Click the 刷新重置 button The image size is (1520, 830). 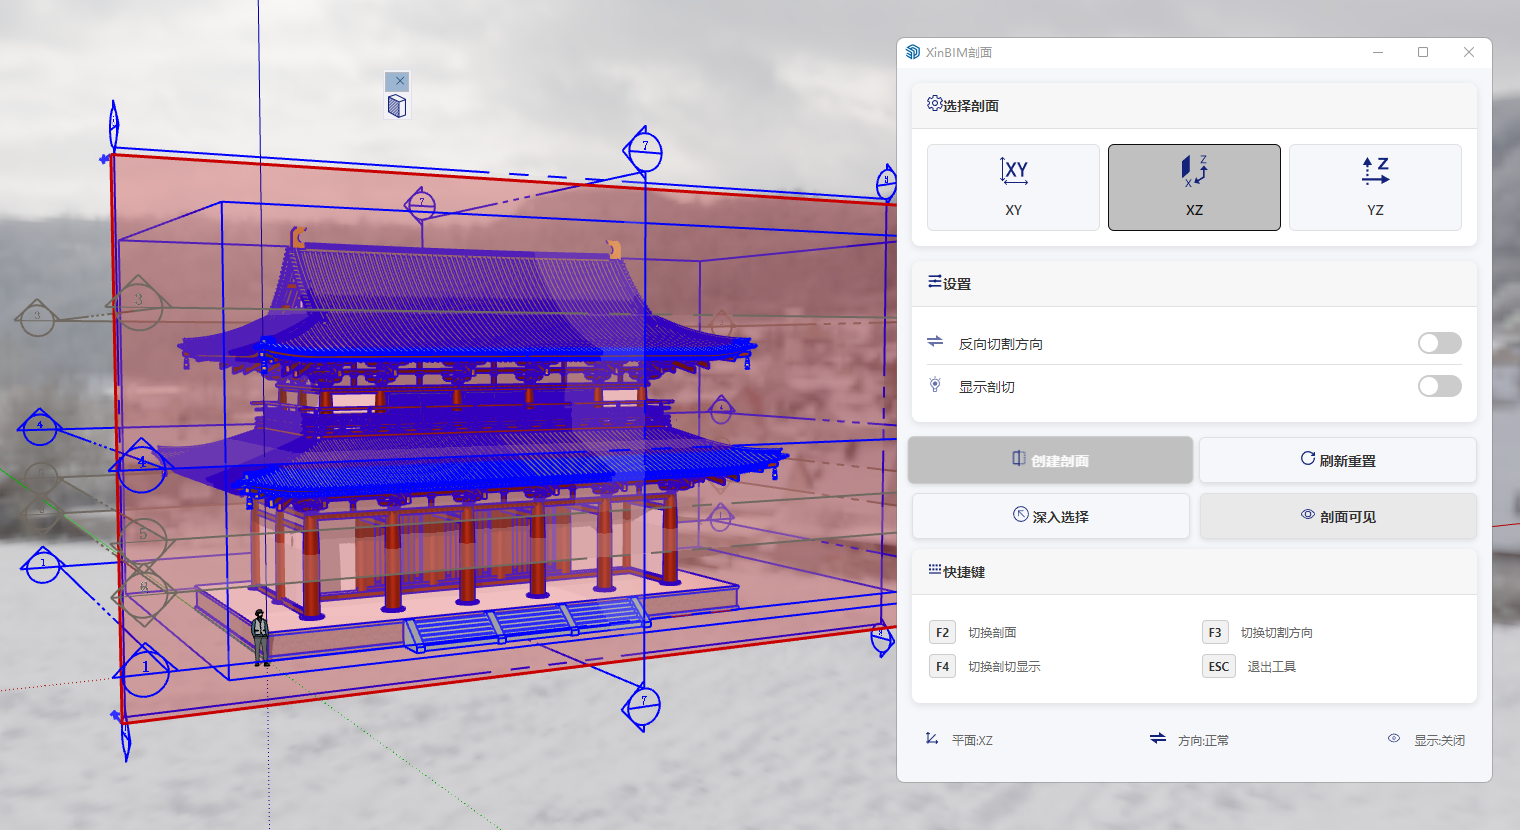[x=1338, y=460]
